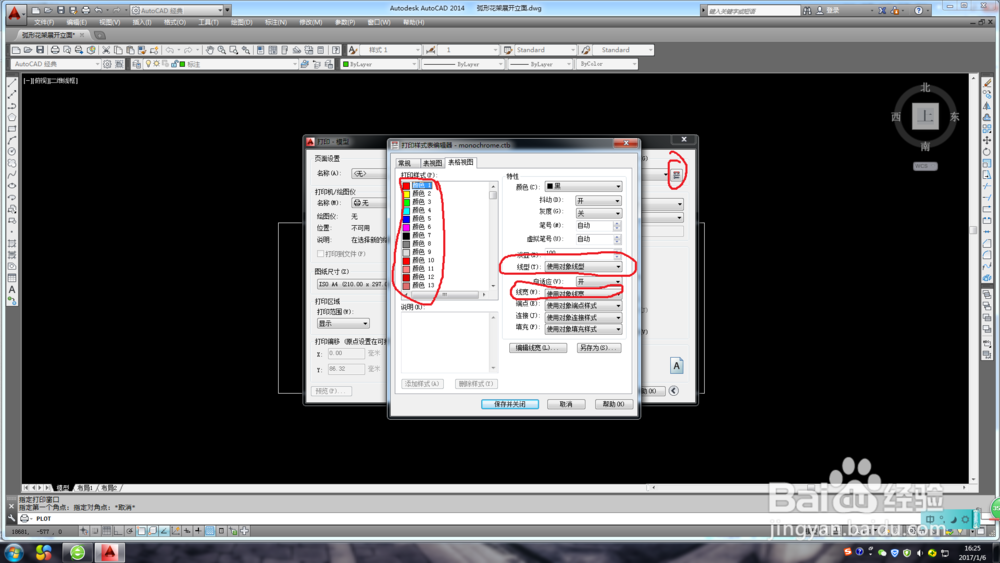Click AutoCAD icon in taskbar
Screen dimensions: 1000x563
[110, 552]
